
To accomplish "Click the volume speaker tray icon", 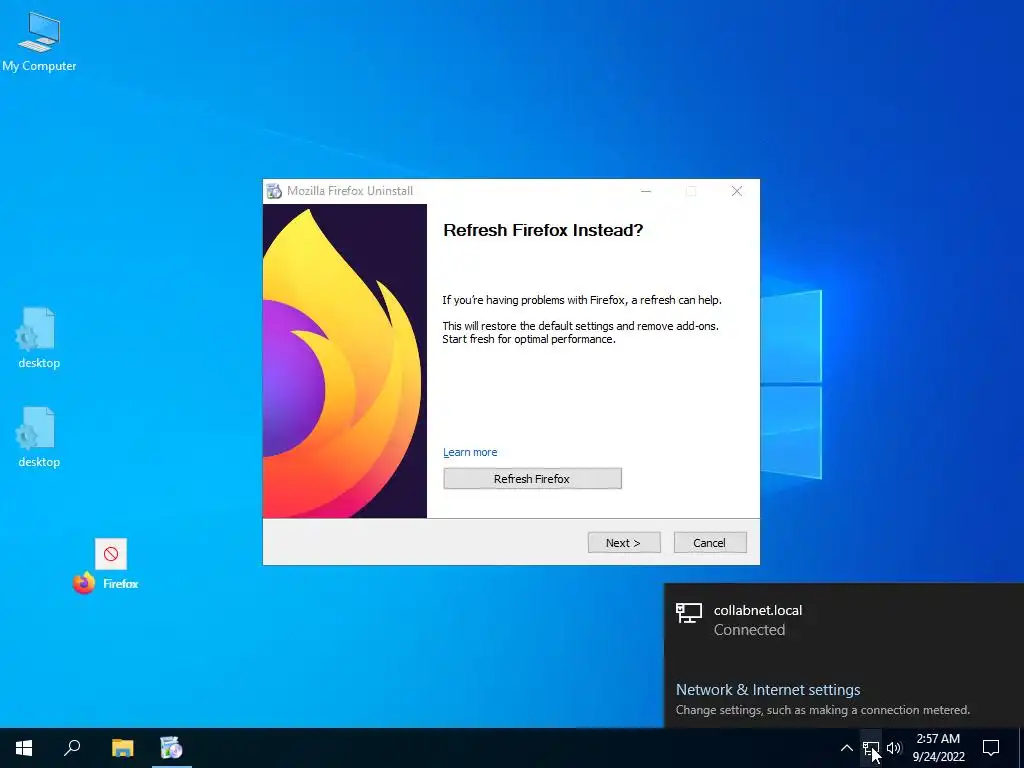I will tap(894, 748).
